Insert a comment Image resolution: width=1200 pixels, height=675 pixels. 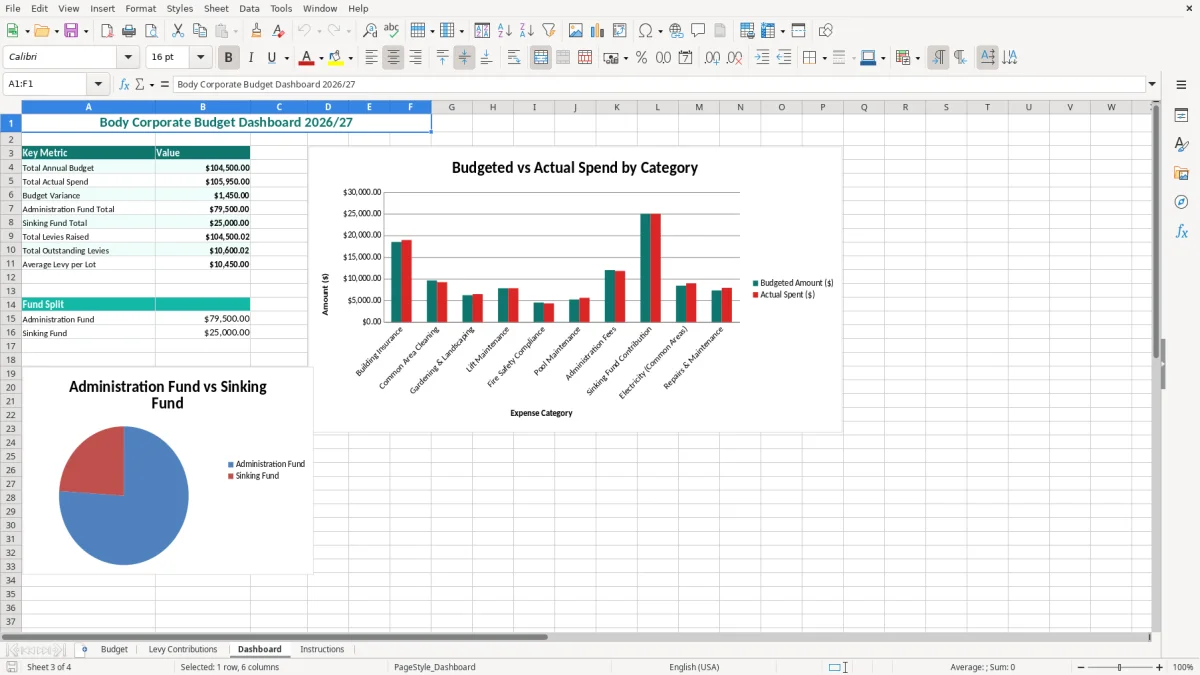coord(698,31)
